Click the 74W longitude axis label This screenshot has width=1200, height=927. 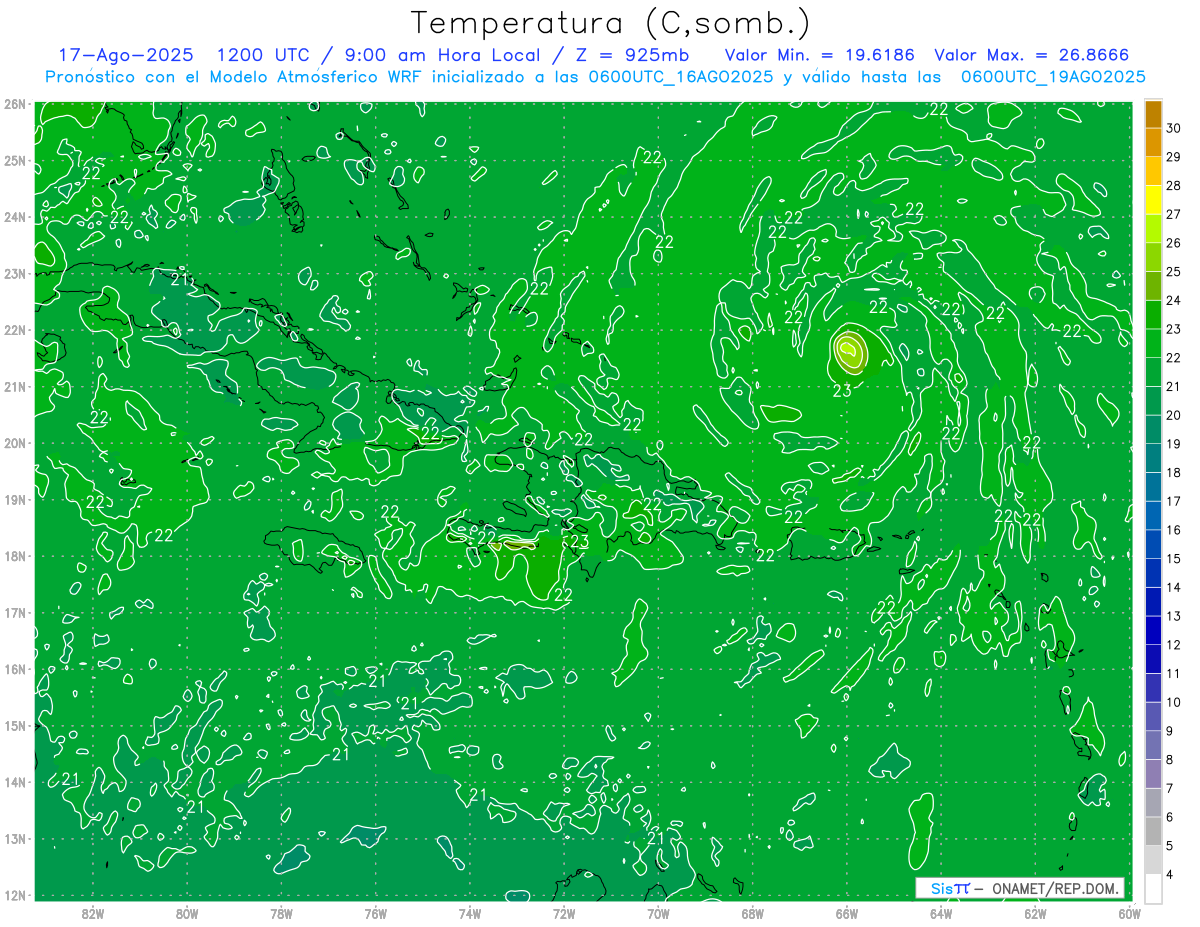469,912
